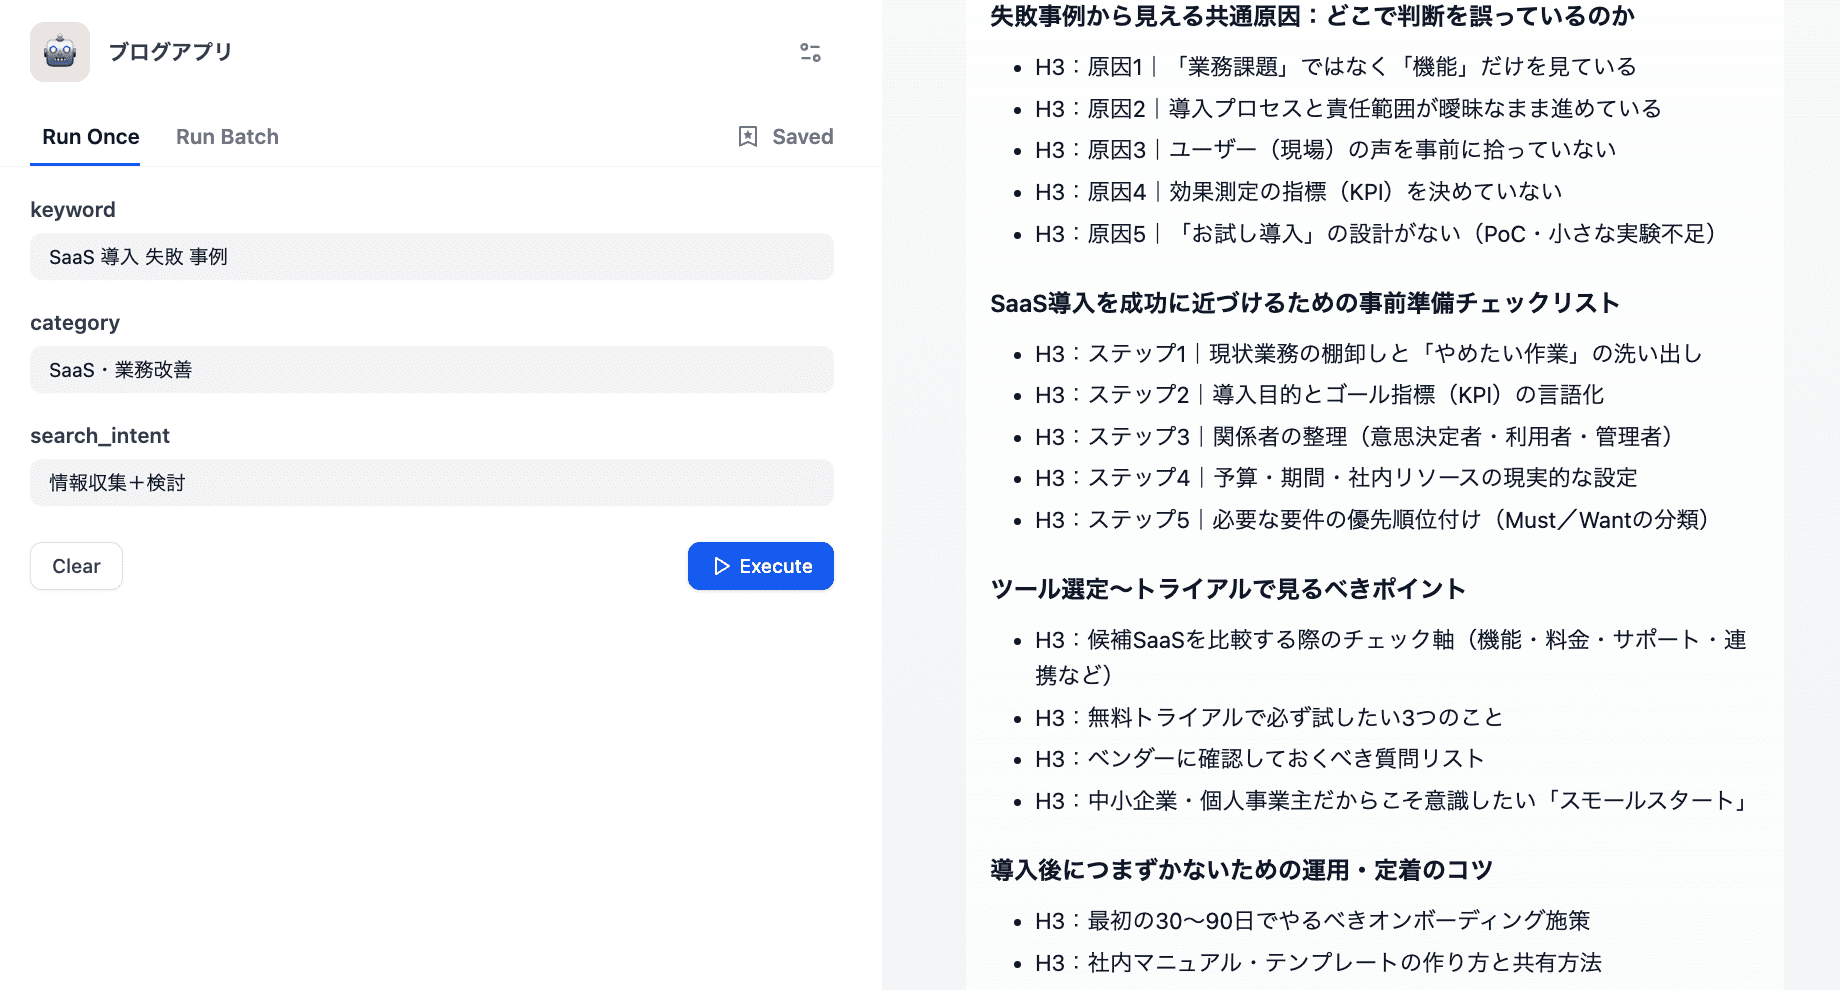
Task: Click the search_intent input field
Action: pos(432,483)
